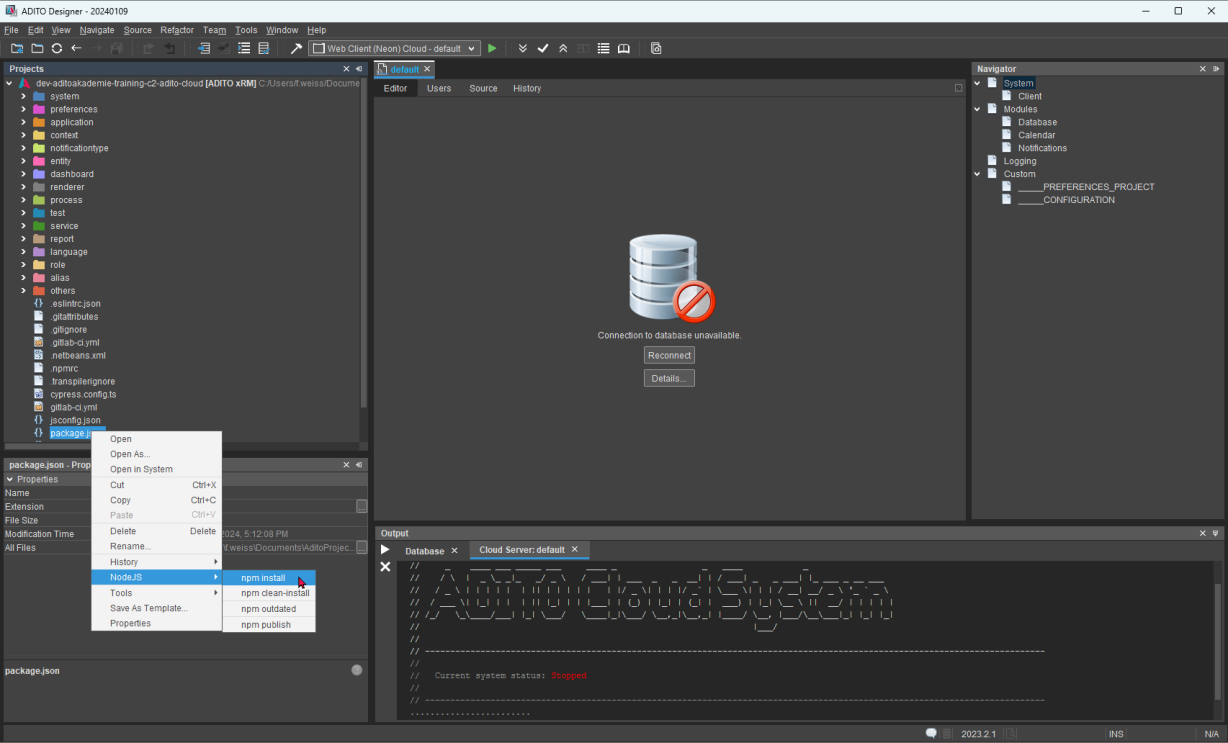Switch to the Users tab
Image resolution: width=1228 pixels, height=743 pixels.
[x=439, y=88]
